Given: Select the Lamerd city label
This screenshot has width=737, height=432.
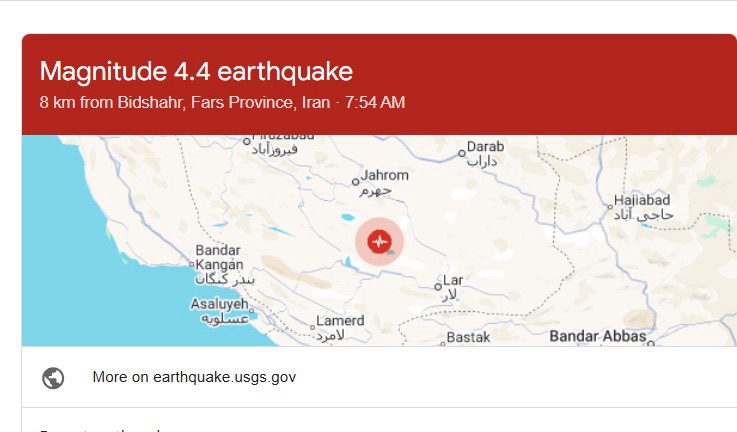Looking at the screenshot, I should pos(340,321).
